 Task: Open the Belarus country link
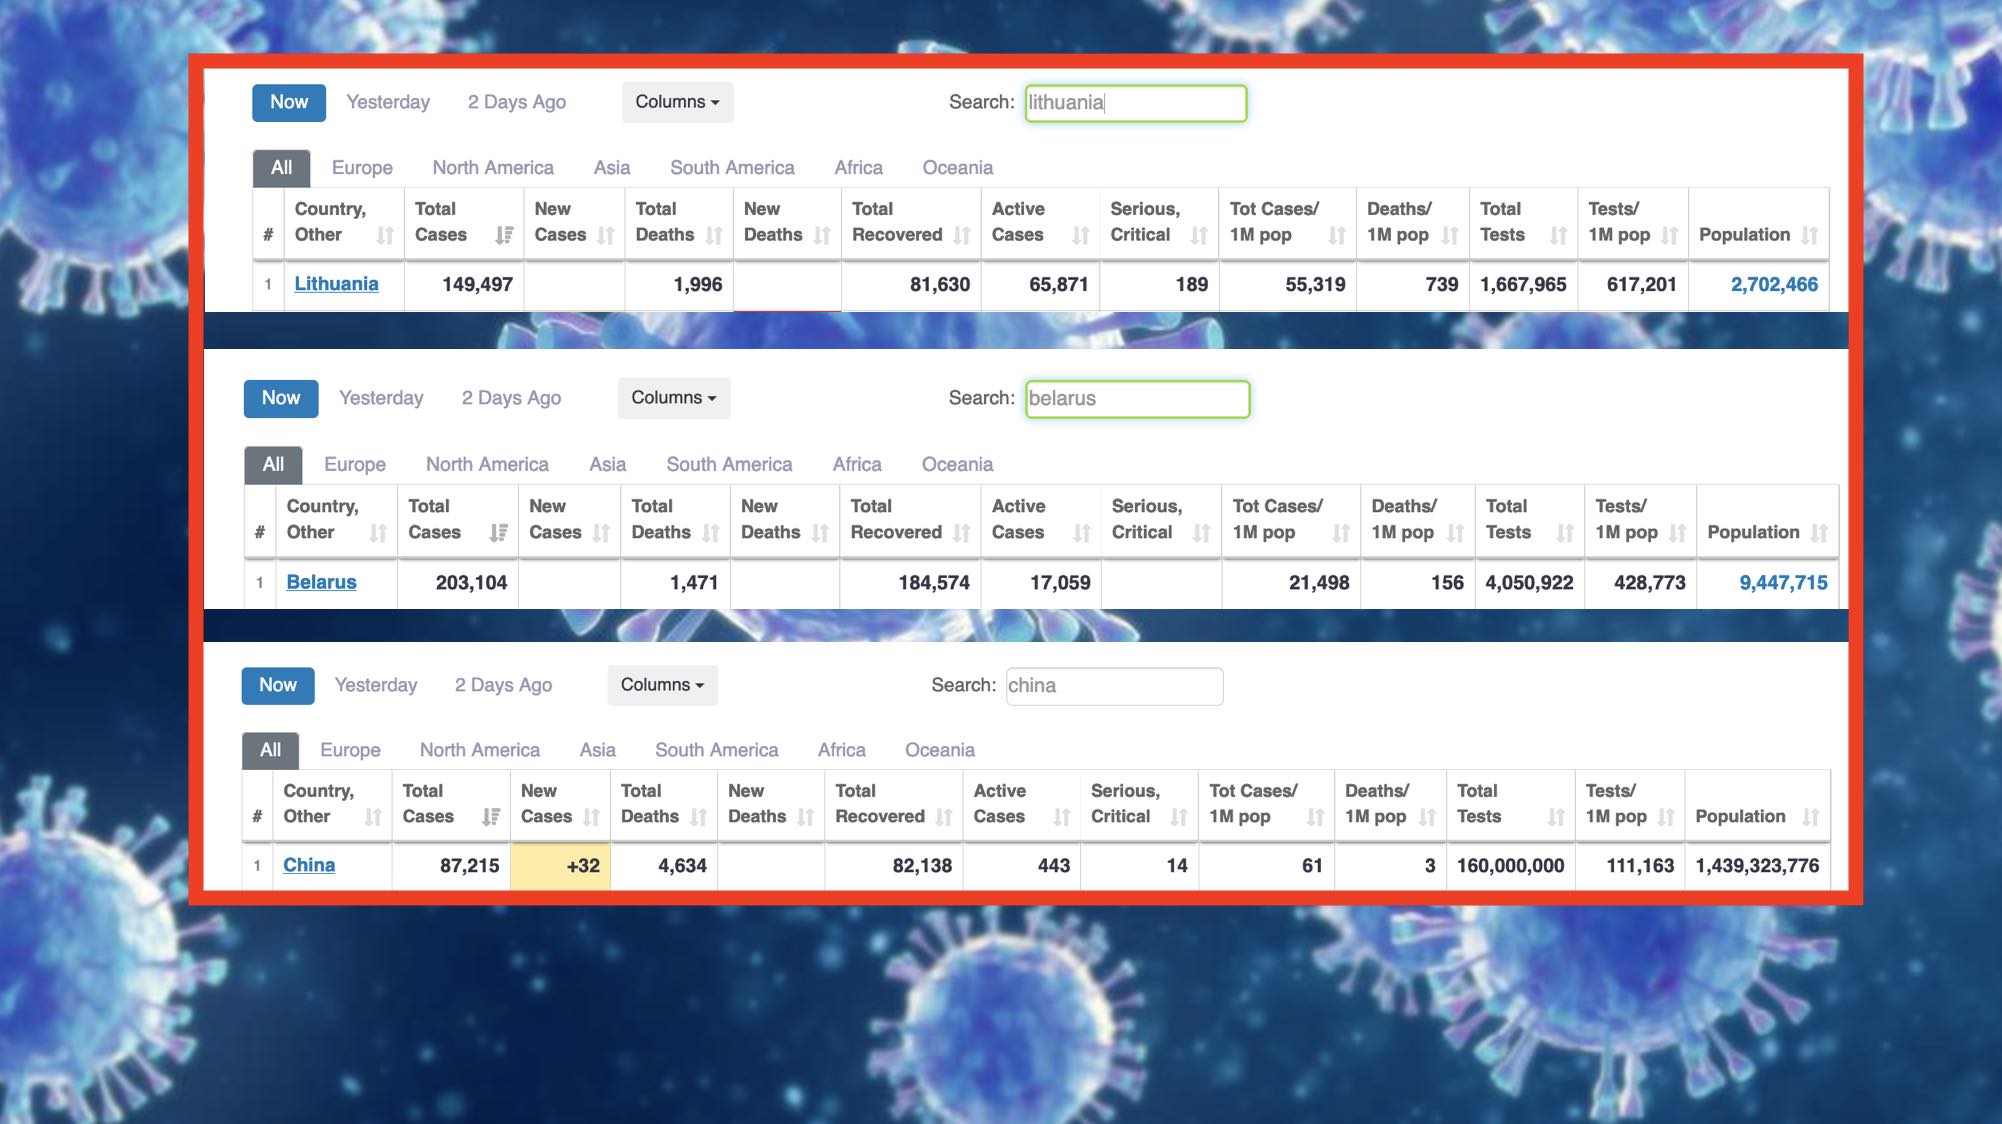click(321, 582)
